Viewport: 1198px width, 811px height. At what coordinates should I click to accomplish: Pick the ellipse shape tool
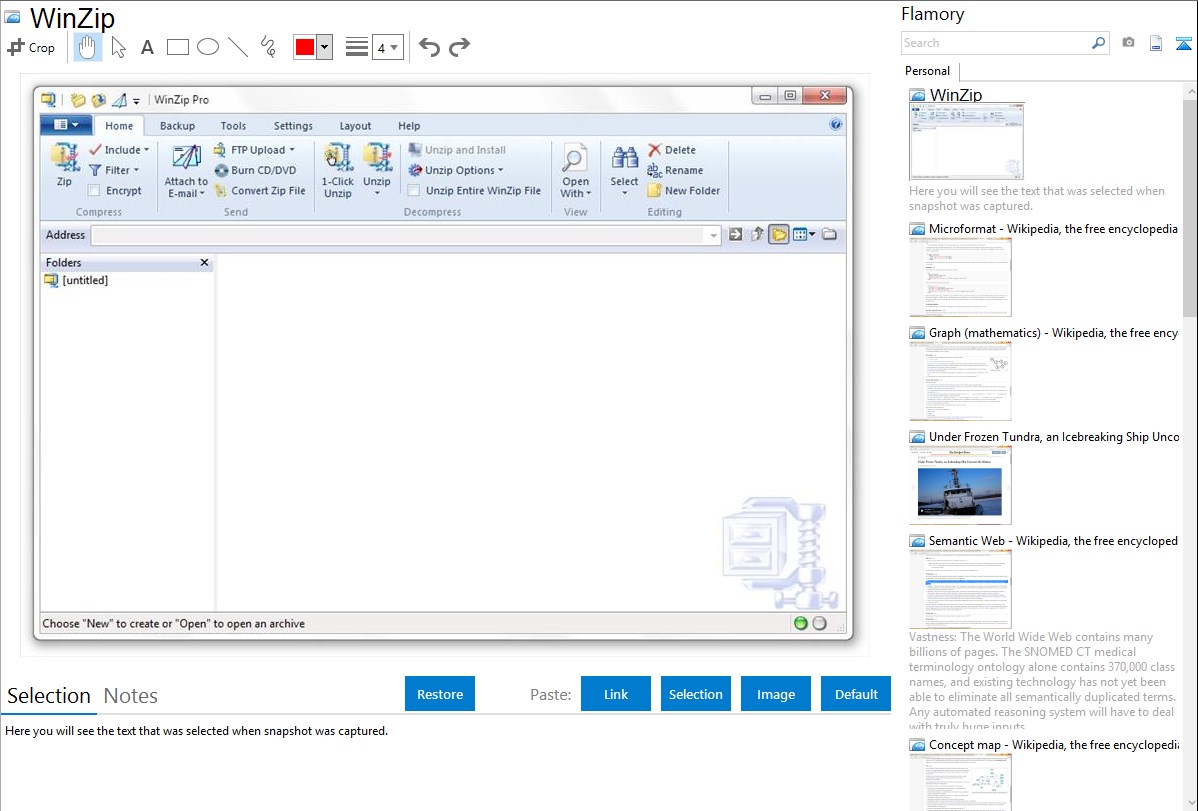(208, 47)
